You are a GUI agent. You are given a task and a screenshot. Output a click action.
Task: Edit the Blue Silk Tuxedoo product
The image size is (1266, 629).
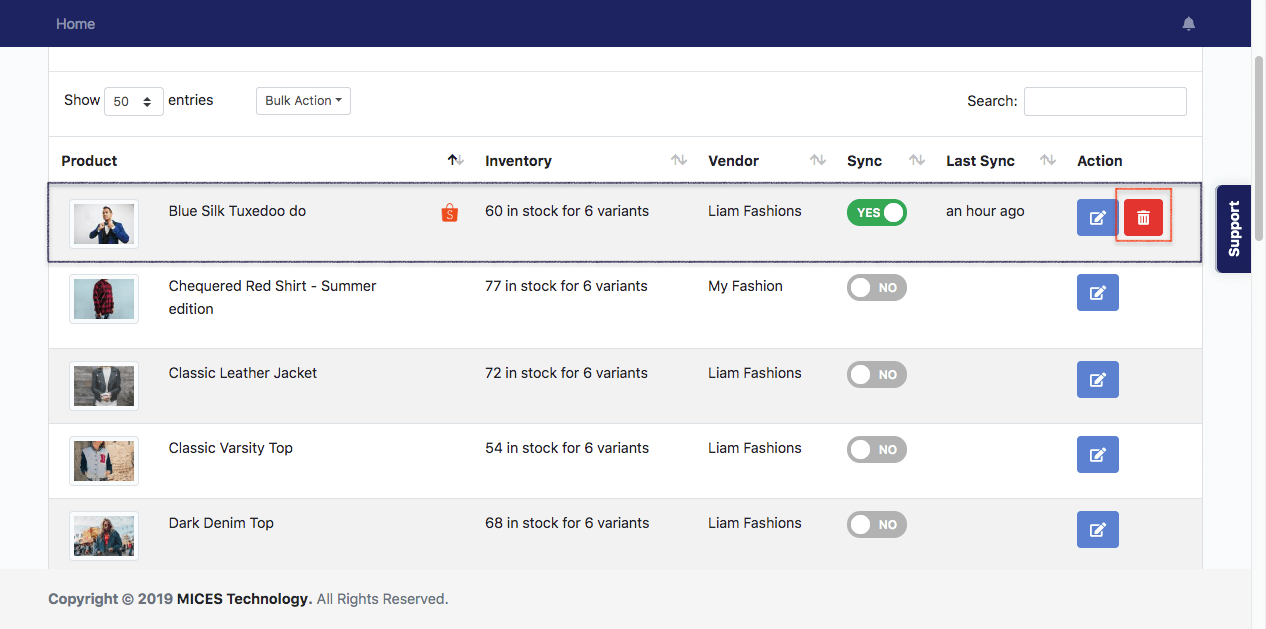point(1097,218)
